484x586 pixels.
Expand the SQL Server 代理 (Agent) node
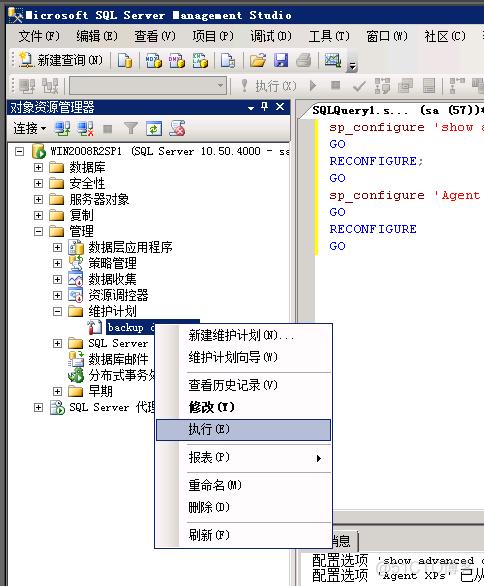coord(38,407)
